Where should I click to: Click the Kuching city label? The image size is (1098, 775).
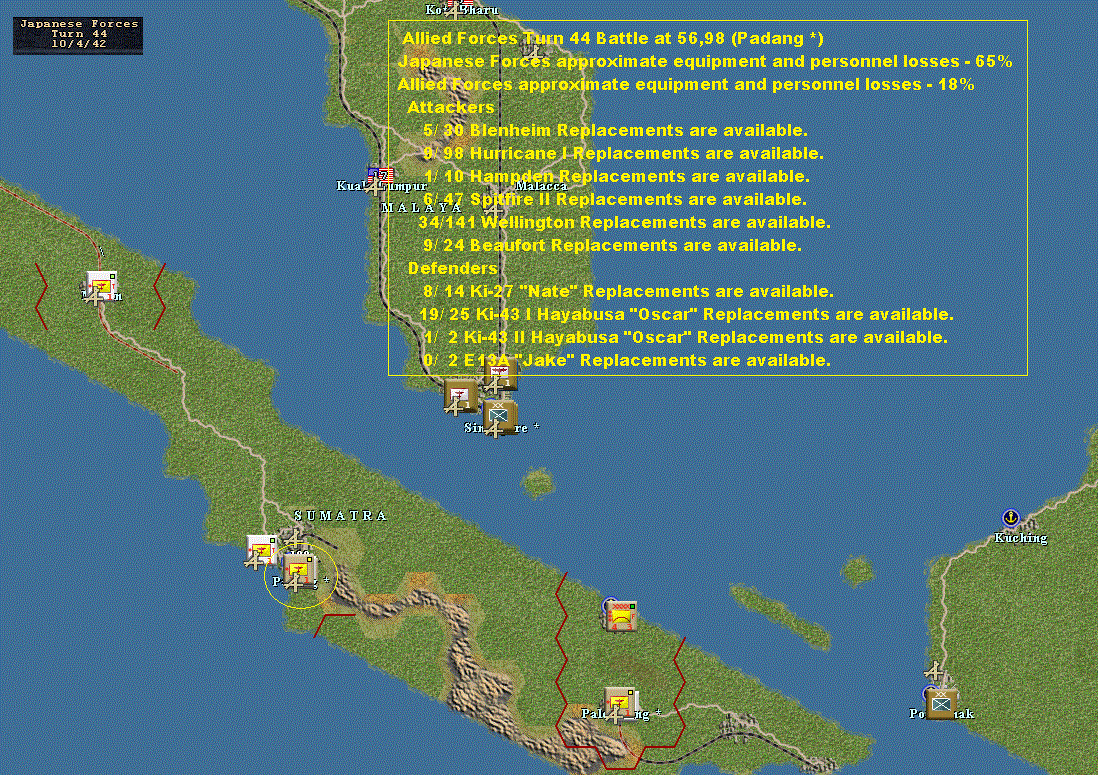click(1021, 538)
